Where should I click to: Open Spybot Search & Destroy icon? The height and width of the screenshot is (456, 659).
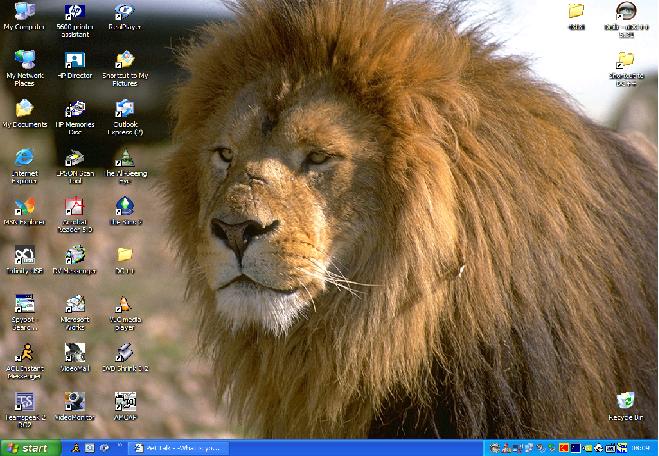[24, 304]
